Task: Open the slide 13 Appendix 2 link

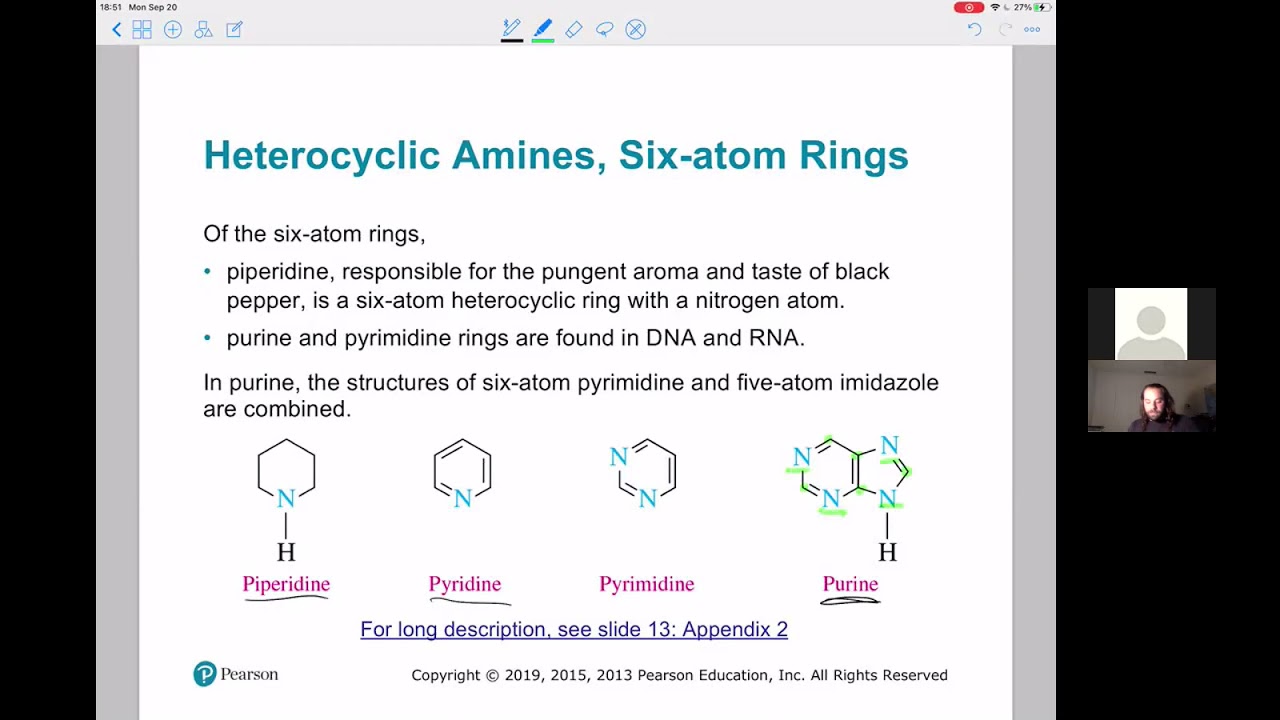Action: [574, 629]
